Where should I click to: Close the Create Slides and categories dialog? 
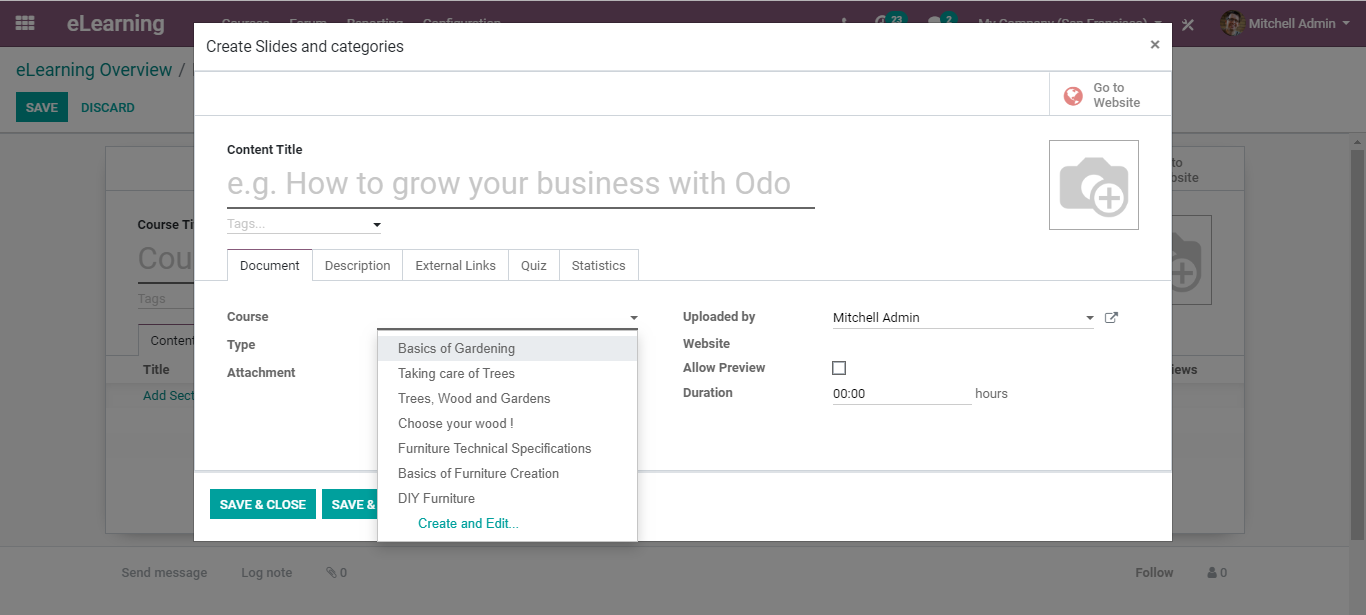pyautogui.click(x=1155, y=45)
